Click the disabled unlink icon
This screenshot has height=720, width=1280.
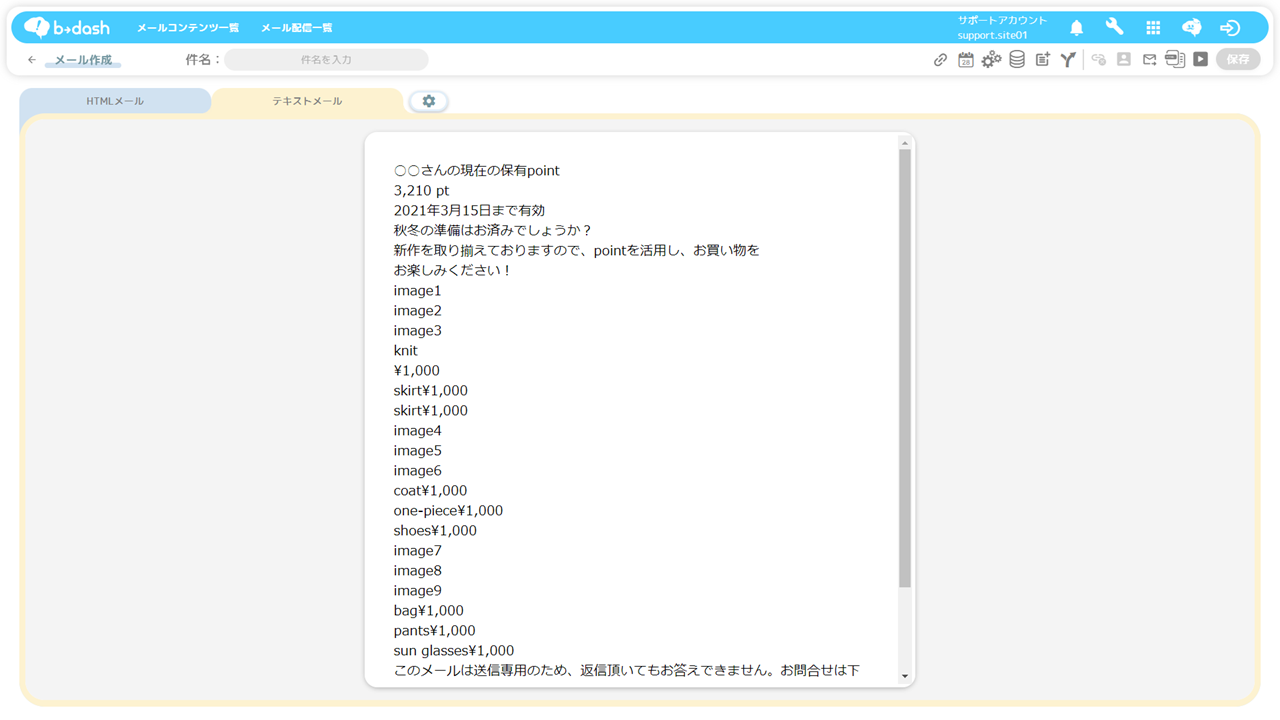coord(1098,60)
